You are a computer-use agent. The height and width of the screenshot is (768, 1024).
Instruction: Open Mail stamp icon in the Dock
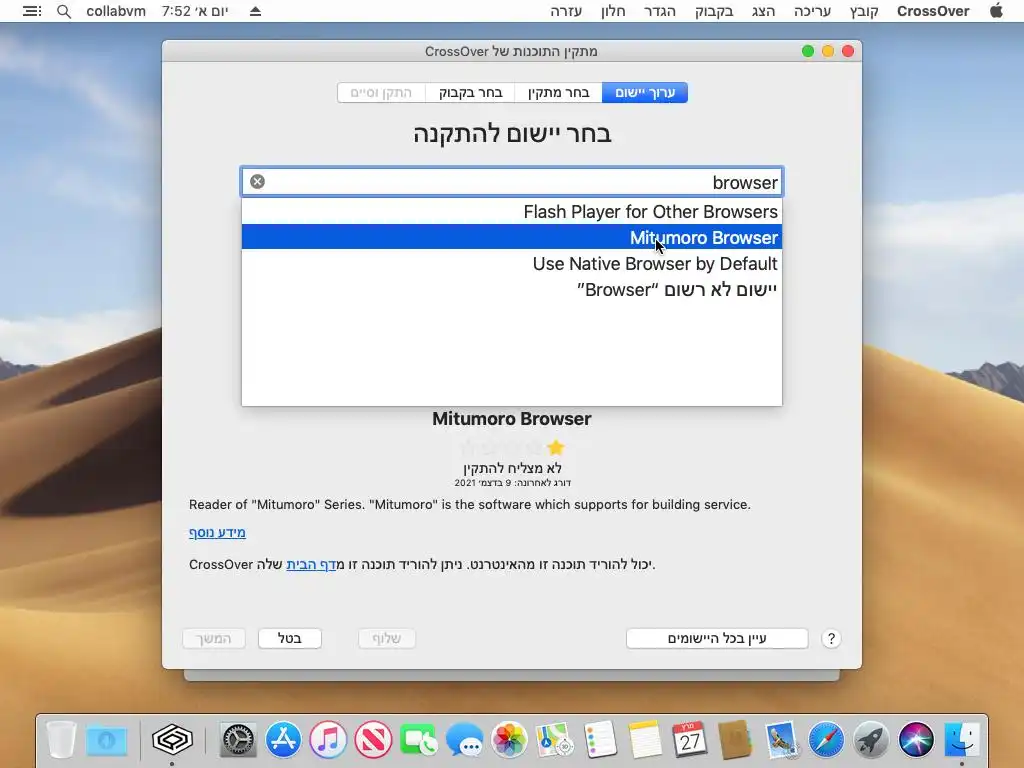coord(781,740)
